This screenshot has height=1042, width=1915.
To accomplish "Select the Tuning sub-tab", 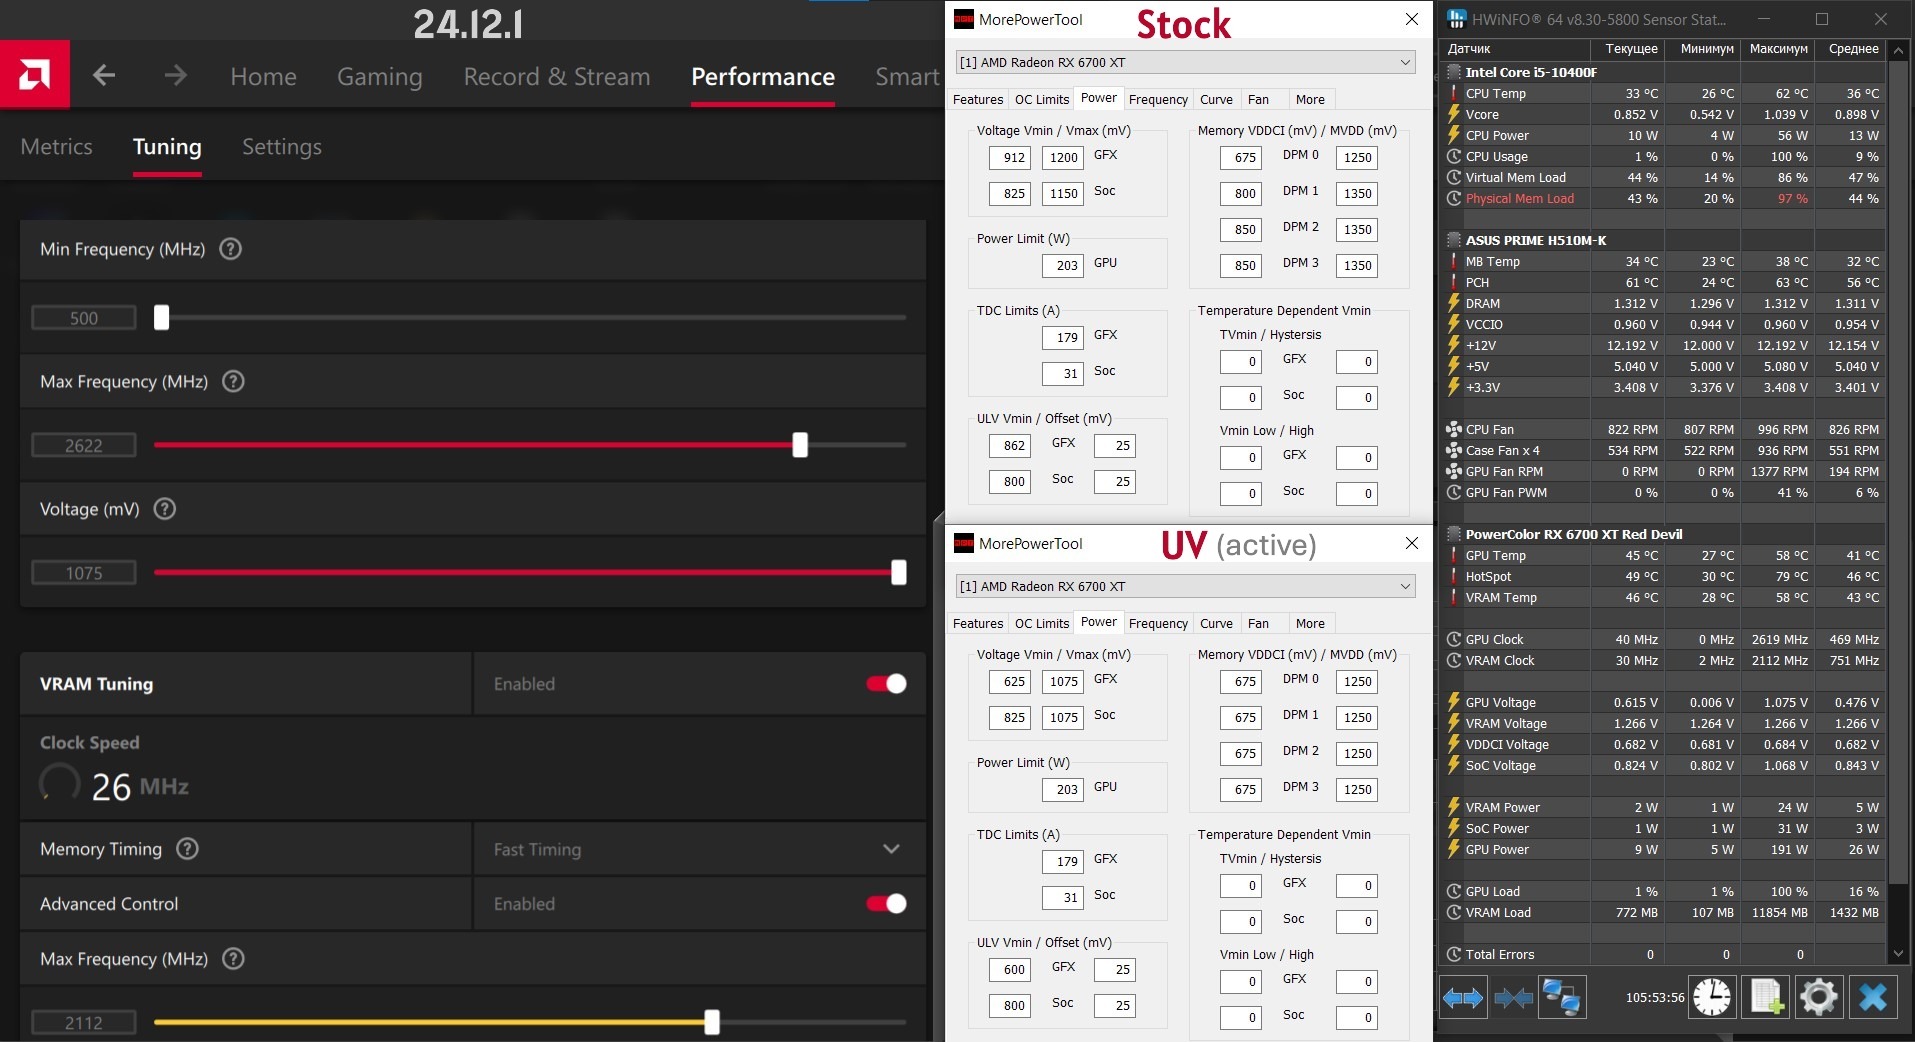I will click(x=167, y=147).
